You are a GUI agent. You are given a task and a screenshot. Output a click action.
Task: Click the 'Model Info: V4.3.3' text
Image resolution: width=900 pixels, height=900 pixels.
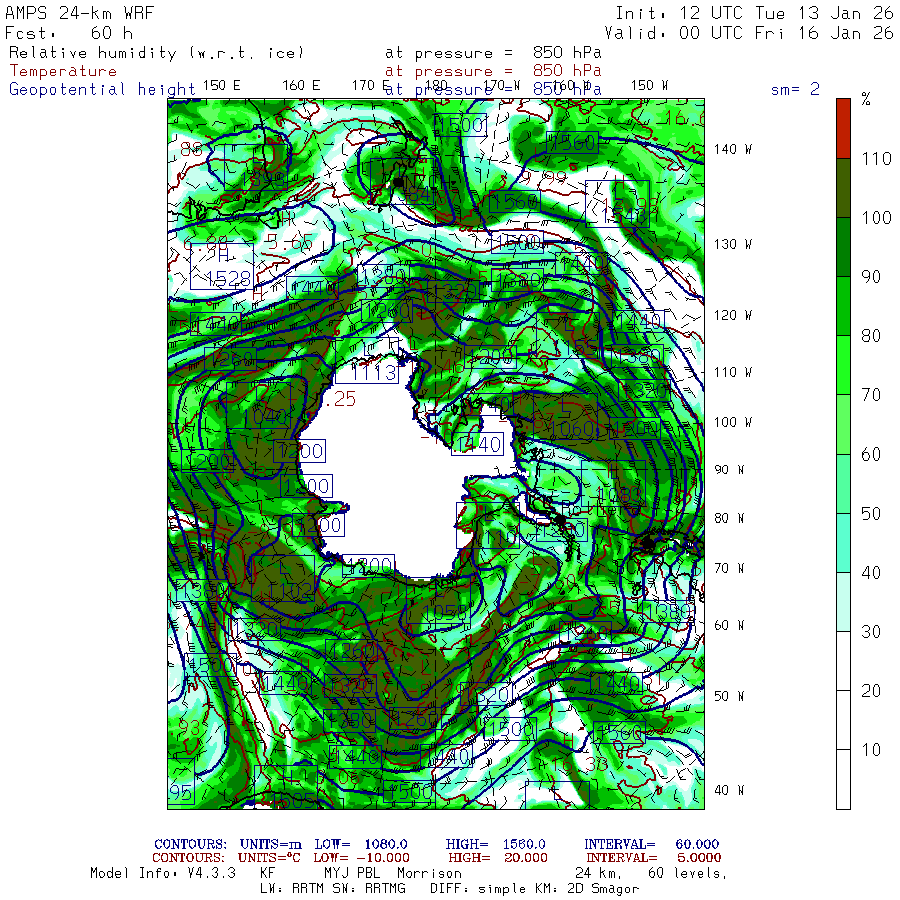click(x=163, y=873)
